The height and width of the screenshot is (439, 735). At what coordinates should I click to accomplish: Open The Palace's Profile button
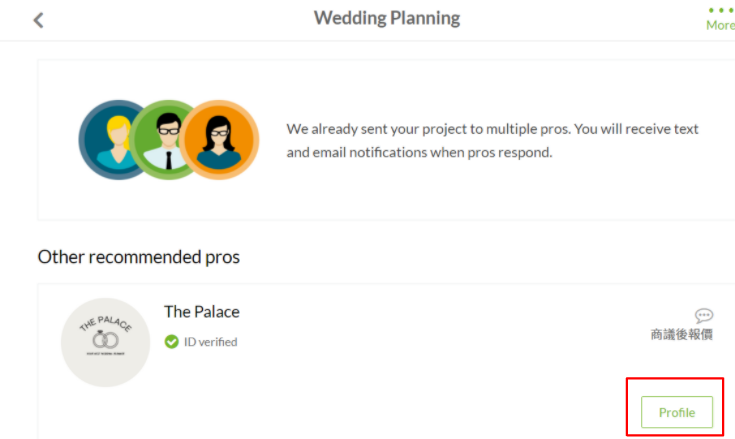(x=677, y=412)
